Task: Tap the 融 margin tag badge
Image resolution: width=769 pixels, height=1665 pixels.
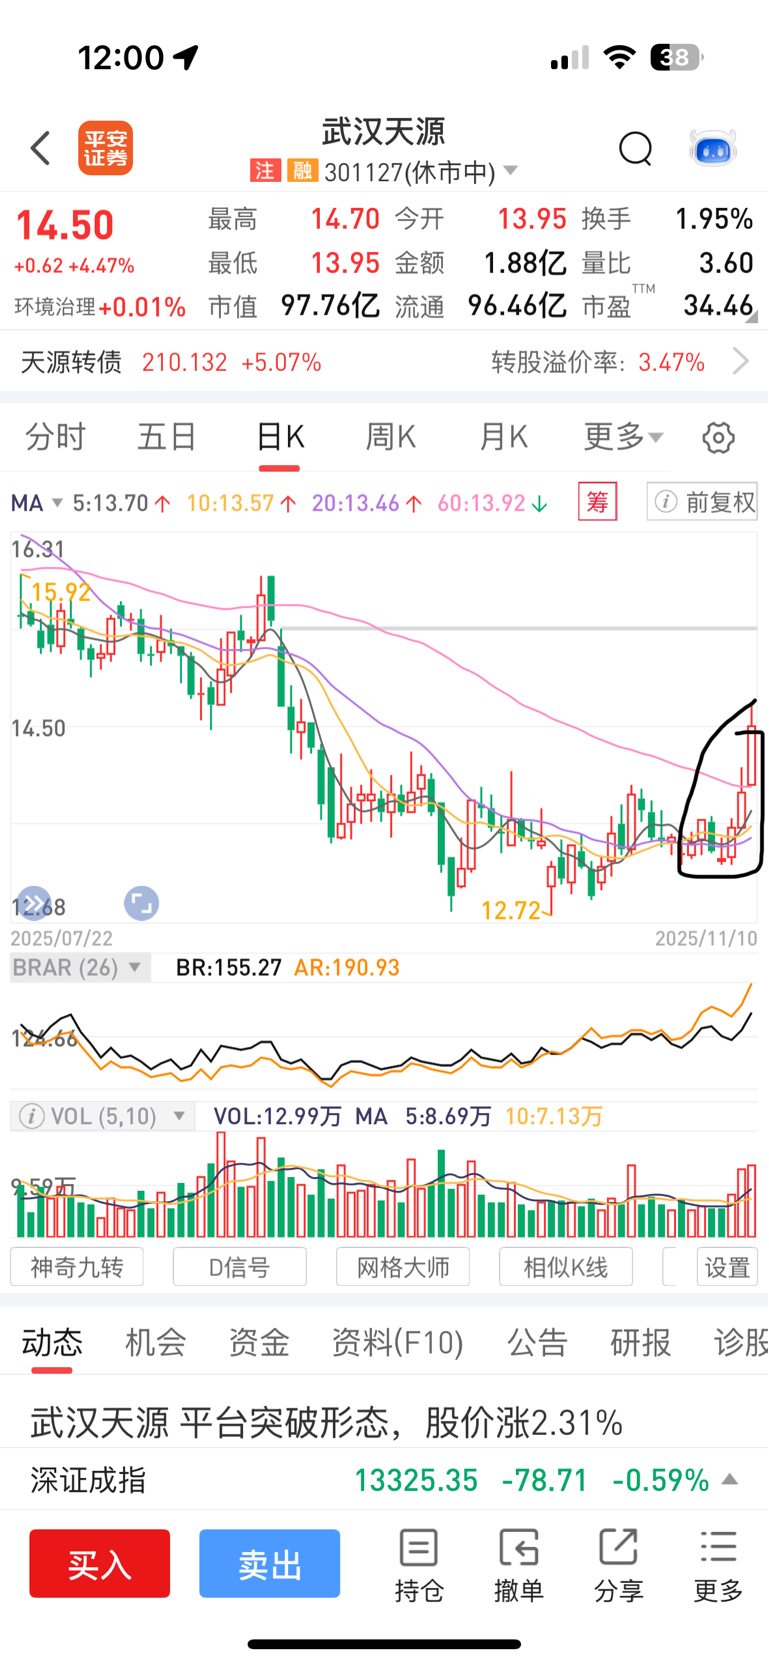Action: pyautogui.click(x=302, y=171)
